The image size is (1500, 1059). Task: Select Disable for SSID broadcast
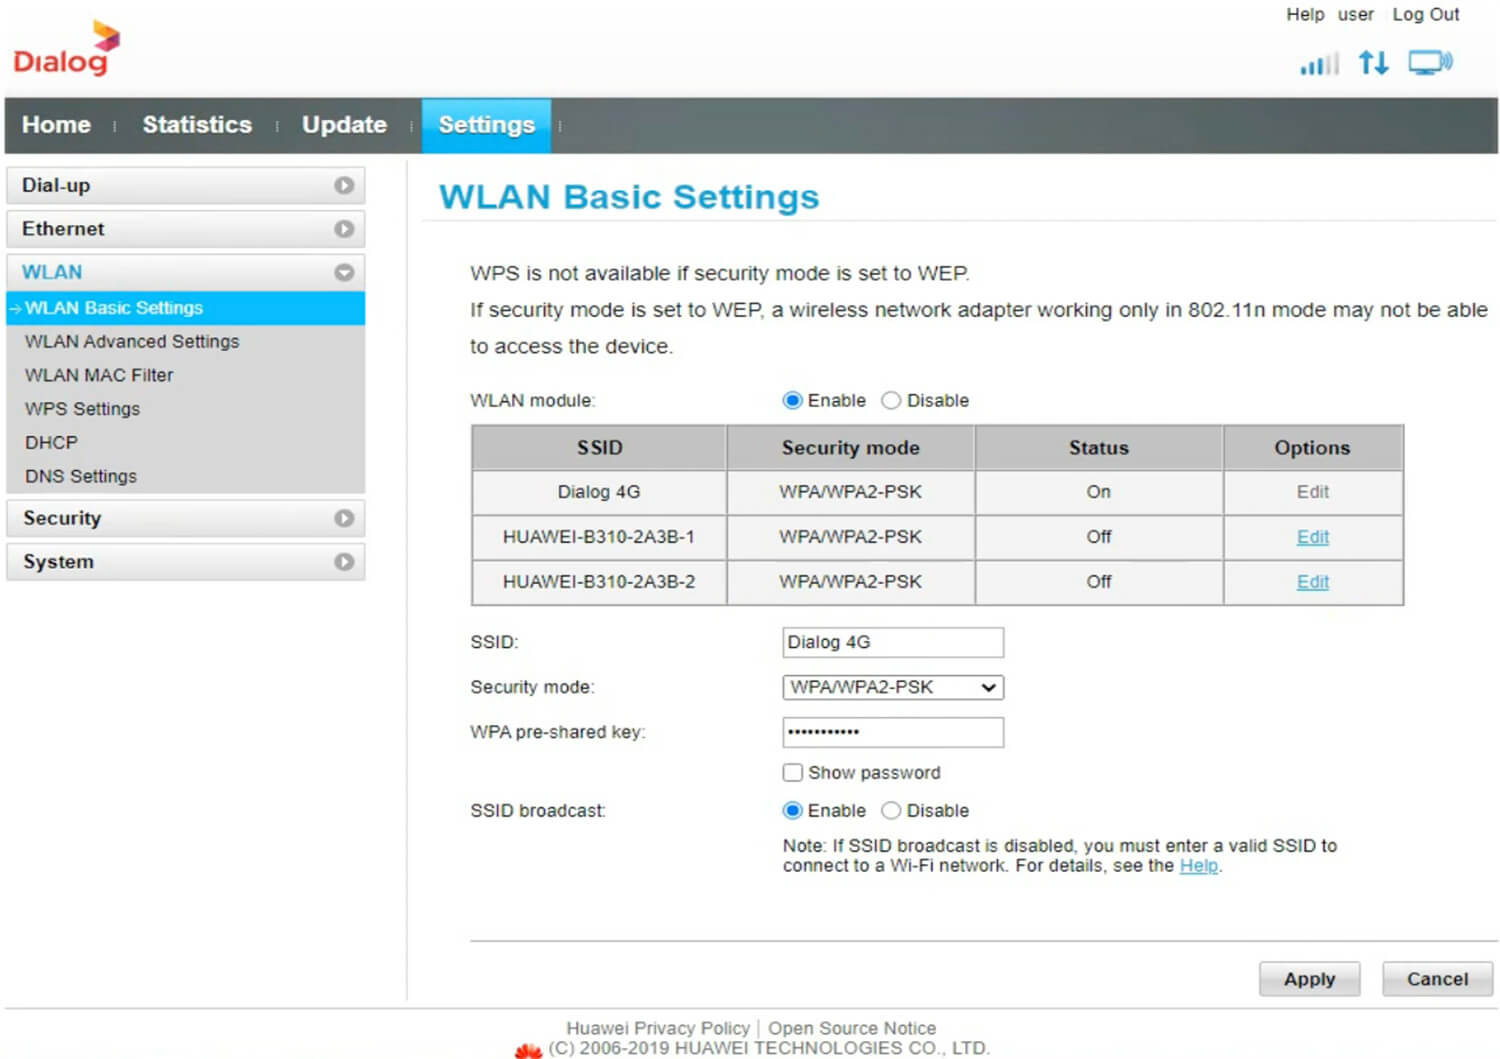click(x=891, y=811)
